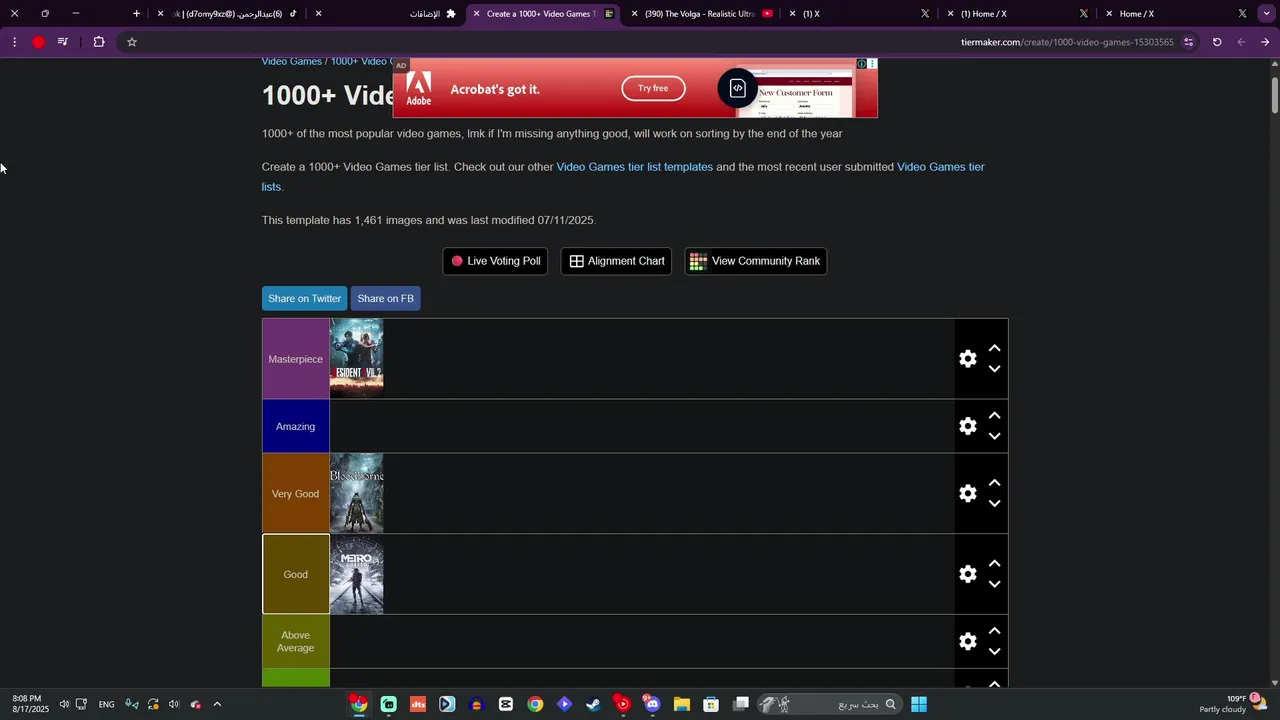The width and height of the screenshot is (1280, 720).
Task: Open settings gear for Masterpiece tier
Action: pyautogui.click(x=967, y=359)
